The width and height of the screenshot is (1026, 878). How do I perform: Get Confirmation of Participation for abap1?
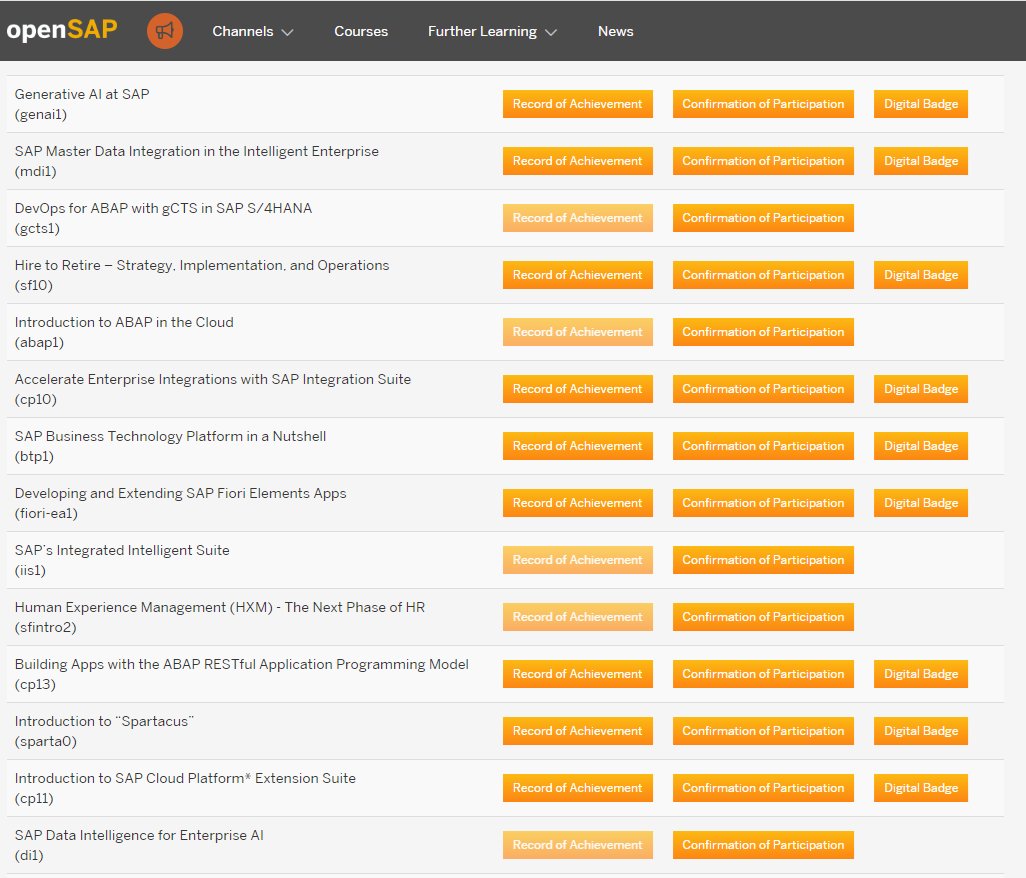(x=763, y=332)
